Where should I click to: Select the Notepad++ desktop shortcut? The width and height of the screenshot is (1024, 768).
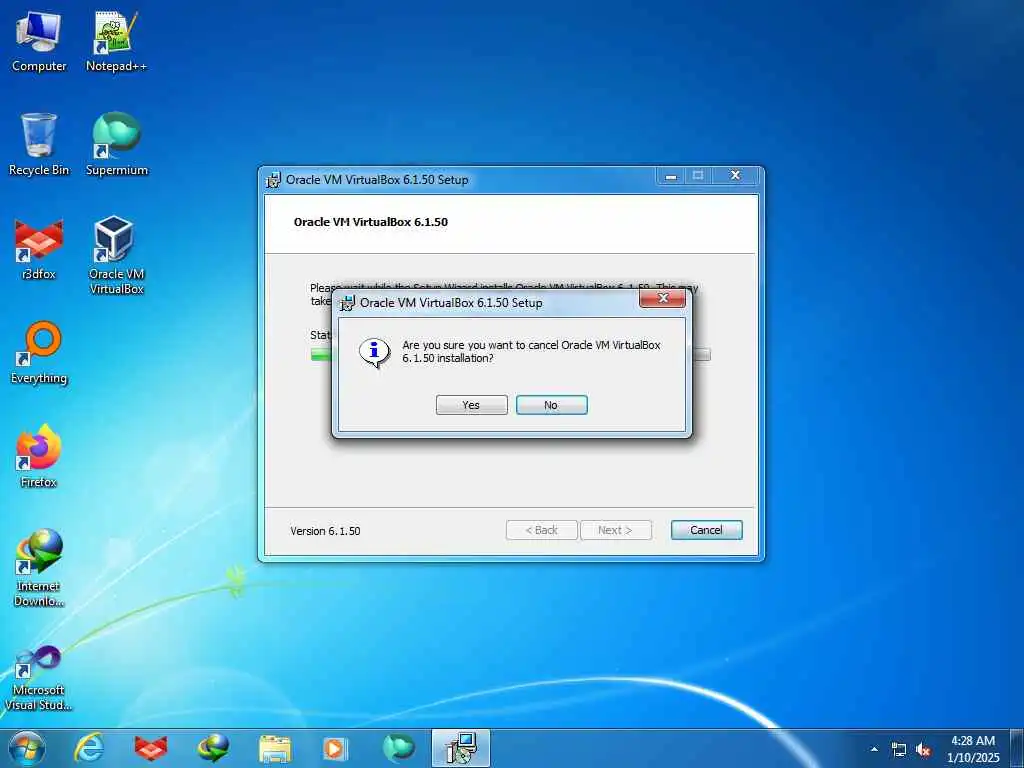point(116,42)
